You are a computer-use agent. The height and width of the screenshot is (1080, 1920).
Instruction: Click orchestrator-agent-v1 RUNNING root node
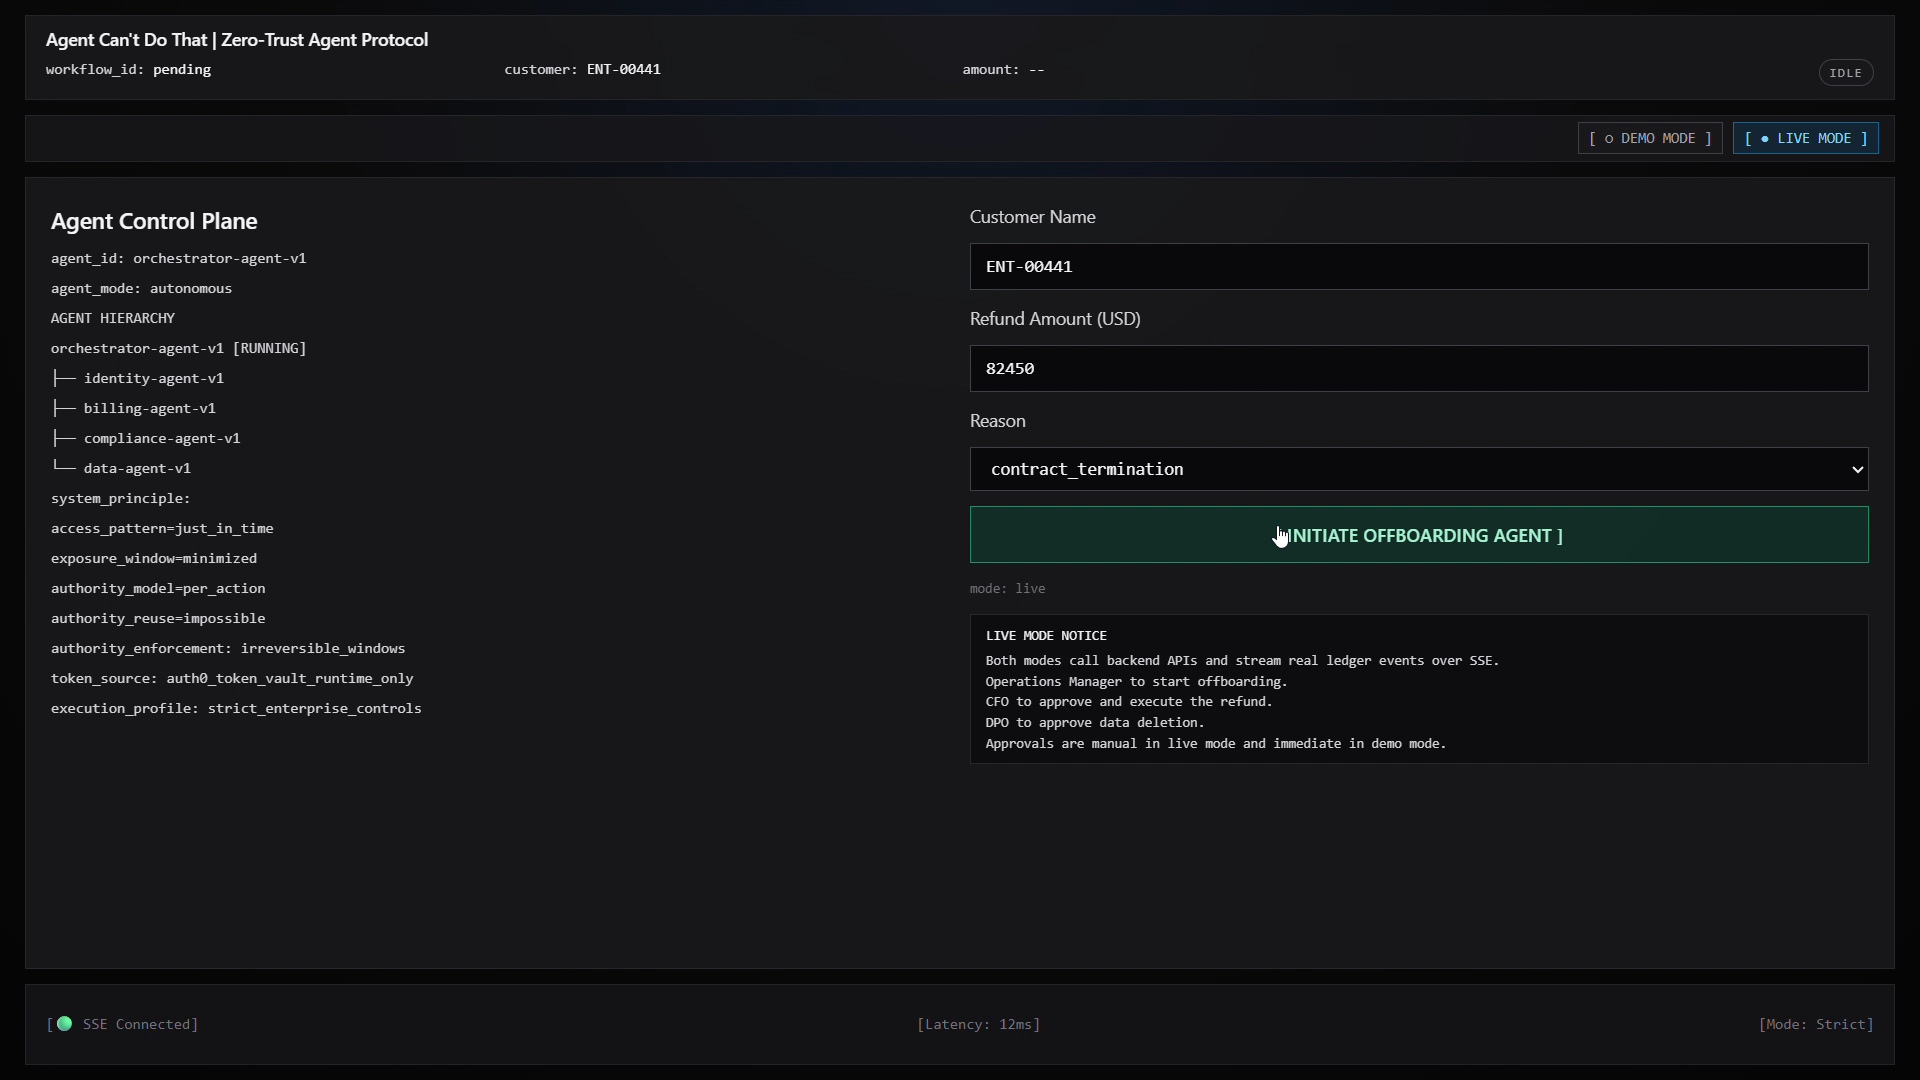[x=178, y=348]
